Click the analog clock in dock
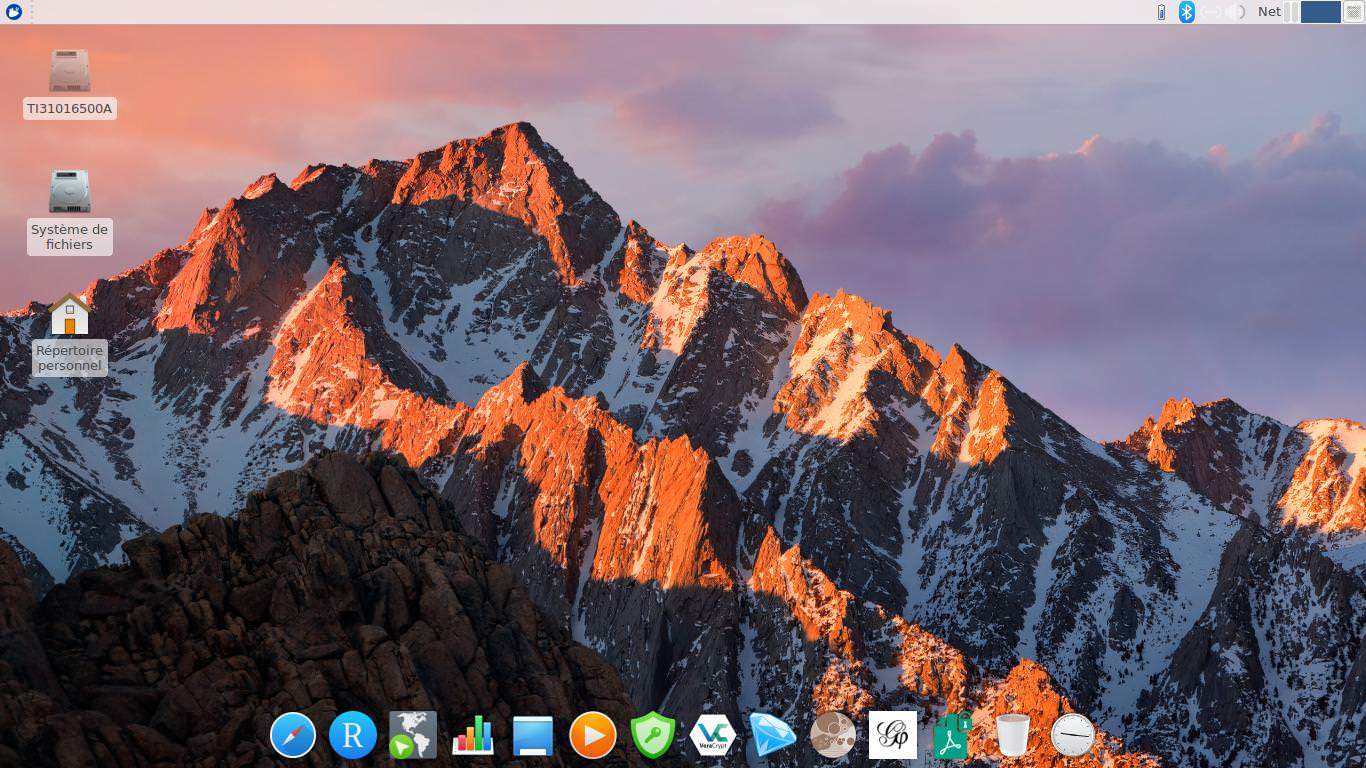The image size is (1366, 768). pyautogui.click(x=1073, y=736)
